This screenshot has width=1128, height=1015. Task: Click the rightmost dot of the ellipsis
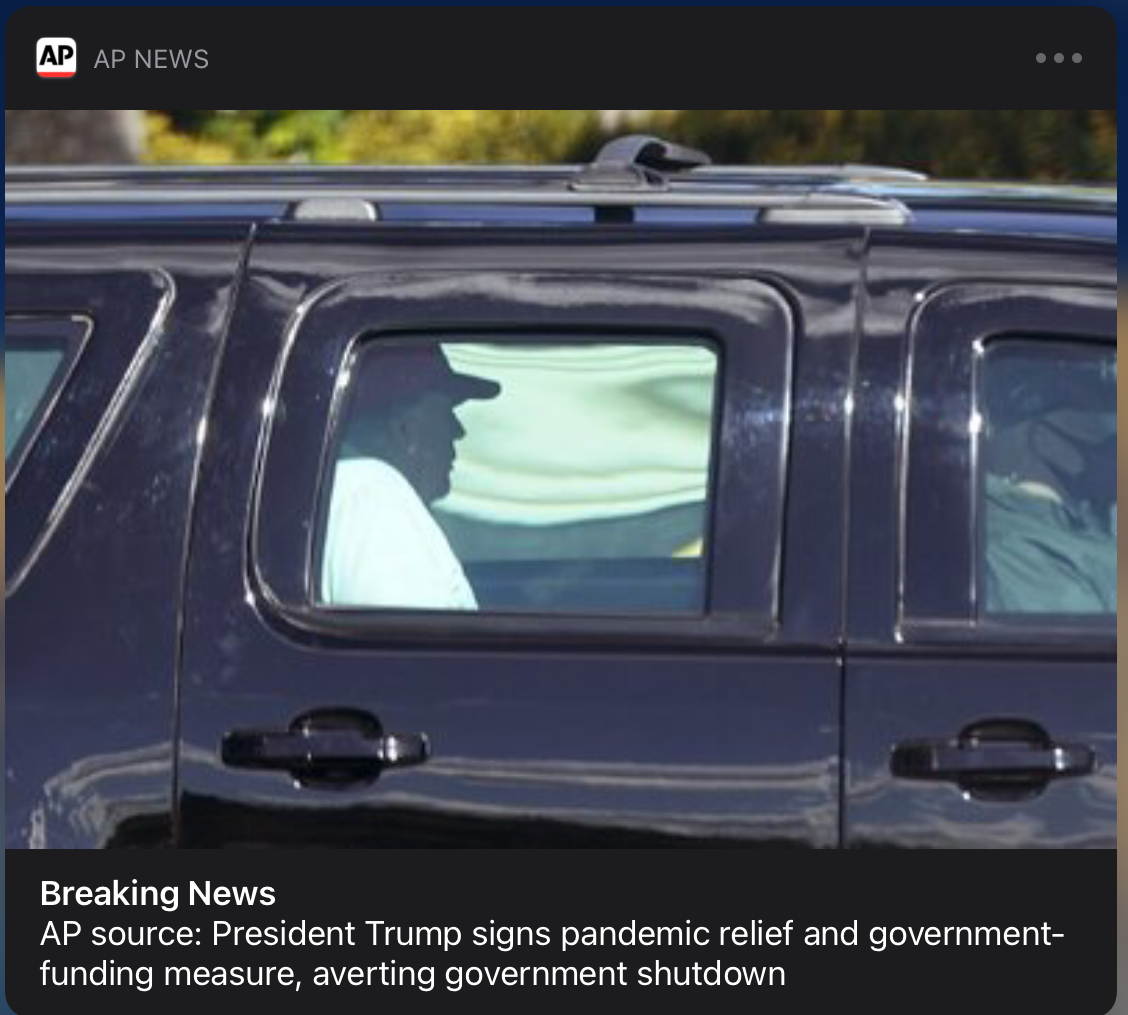point(1077,58)
